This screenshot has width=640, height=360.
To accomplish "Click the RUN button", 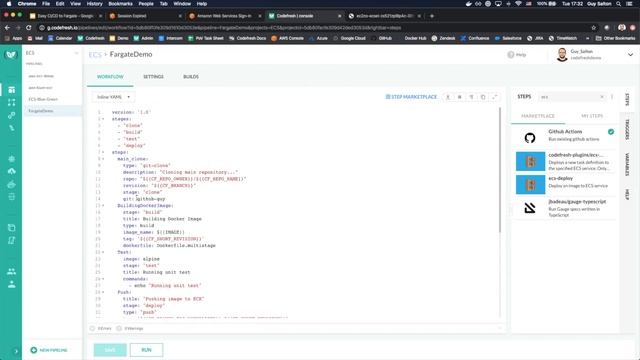I will (x=147, y=350).
